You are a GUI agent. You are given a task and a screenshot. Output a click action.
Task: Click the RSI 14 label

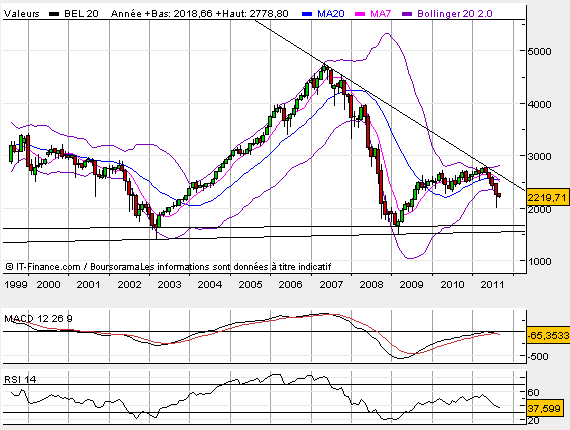[20, 379]
